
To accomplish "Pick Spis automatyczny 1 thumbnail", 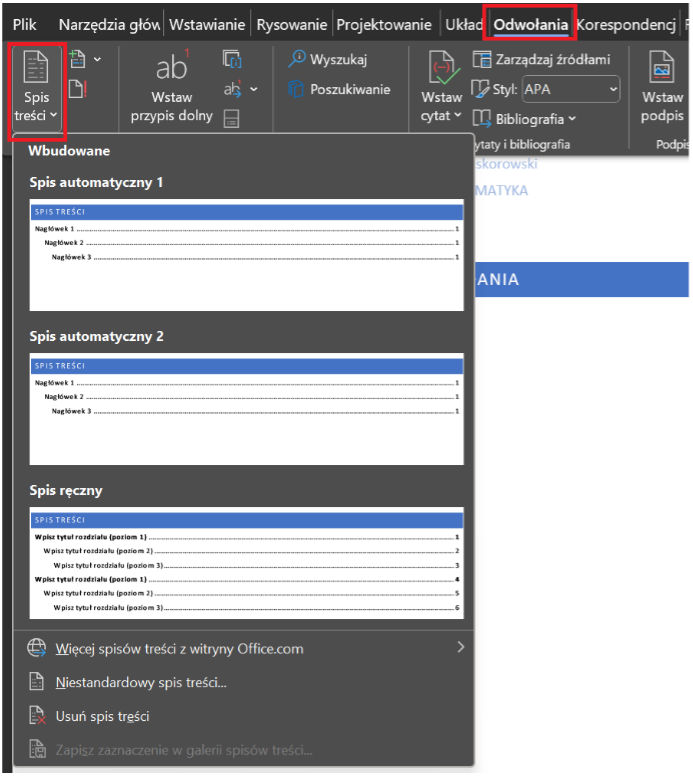I will [246, 255].
